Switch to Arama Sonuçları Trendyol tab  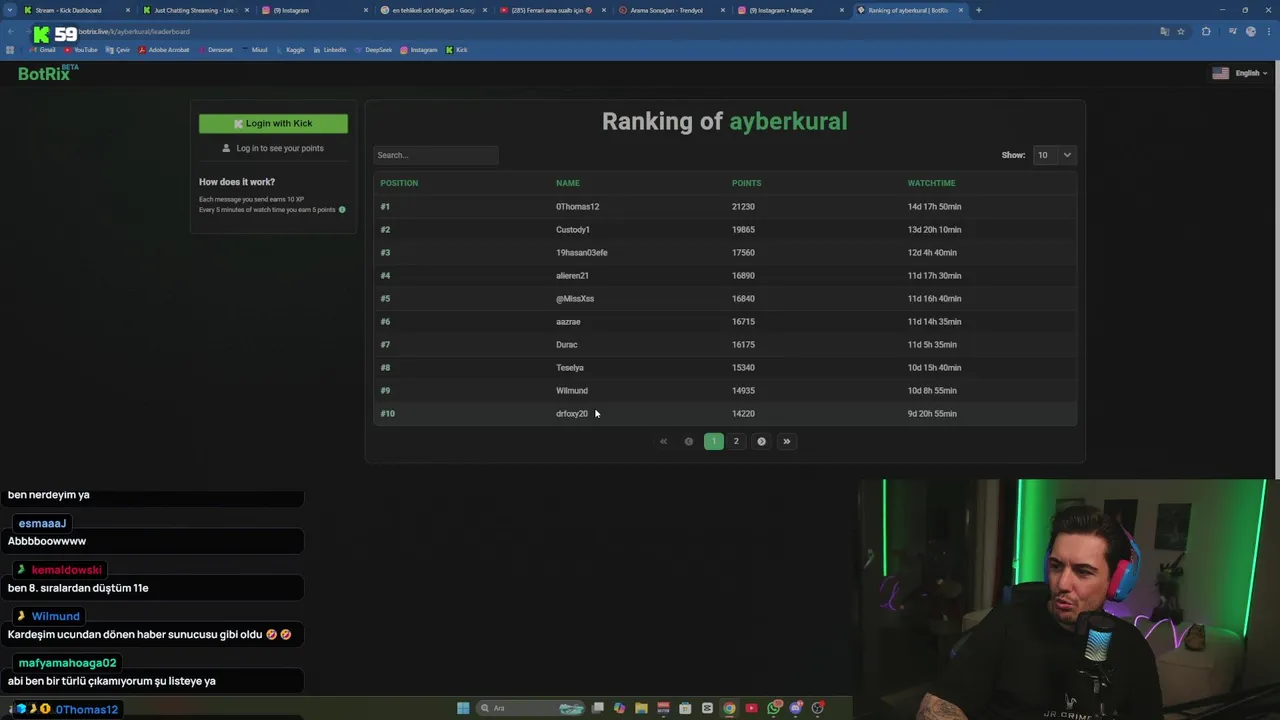coord(672,10)
